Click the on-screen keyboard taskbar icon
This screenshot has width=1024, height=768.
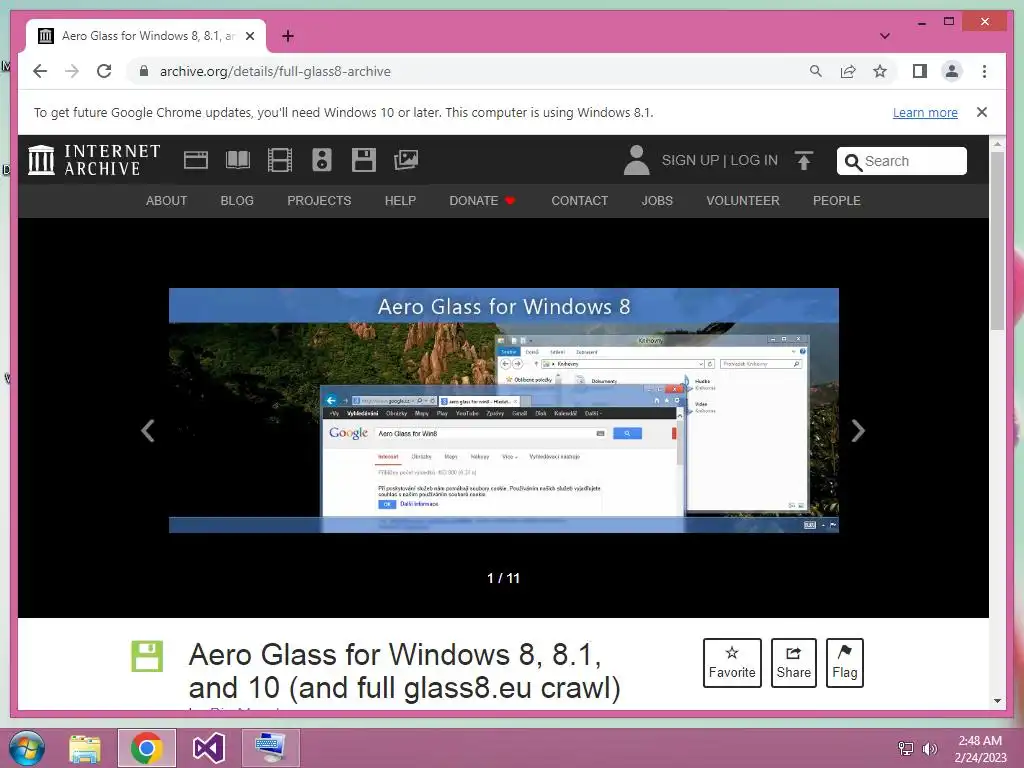click(x=270, y=748)
